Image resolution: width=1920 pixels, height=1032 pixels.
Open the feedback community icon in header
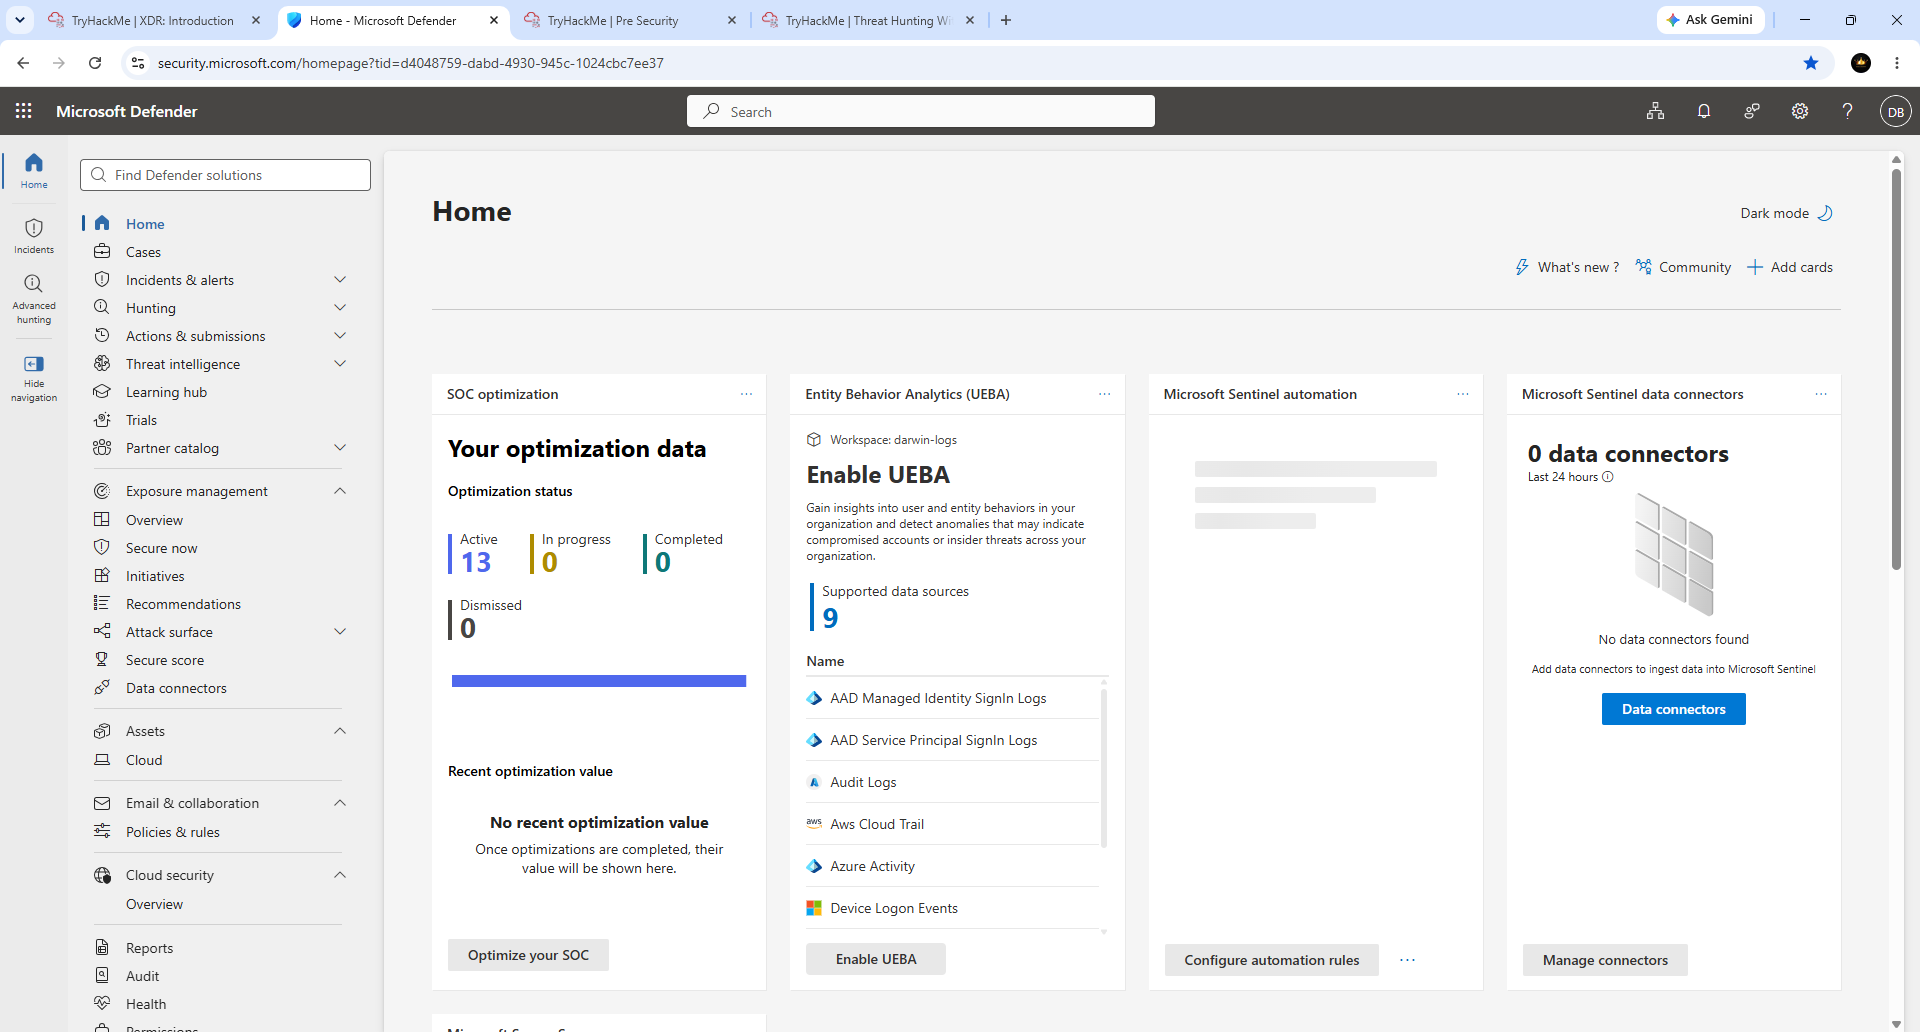[1752, 111]
